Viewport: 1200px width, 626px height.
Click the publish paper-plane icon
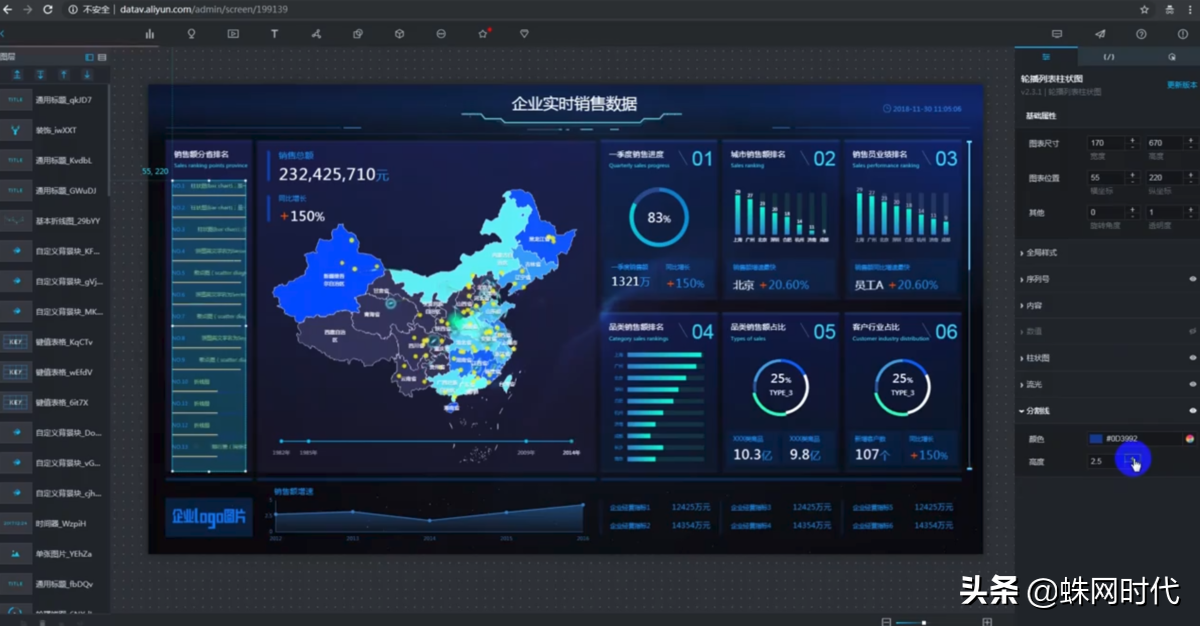[x=1100, y=33]
